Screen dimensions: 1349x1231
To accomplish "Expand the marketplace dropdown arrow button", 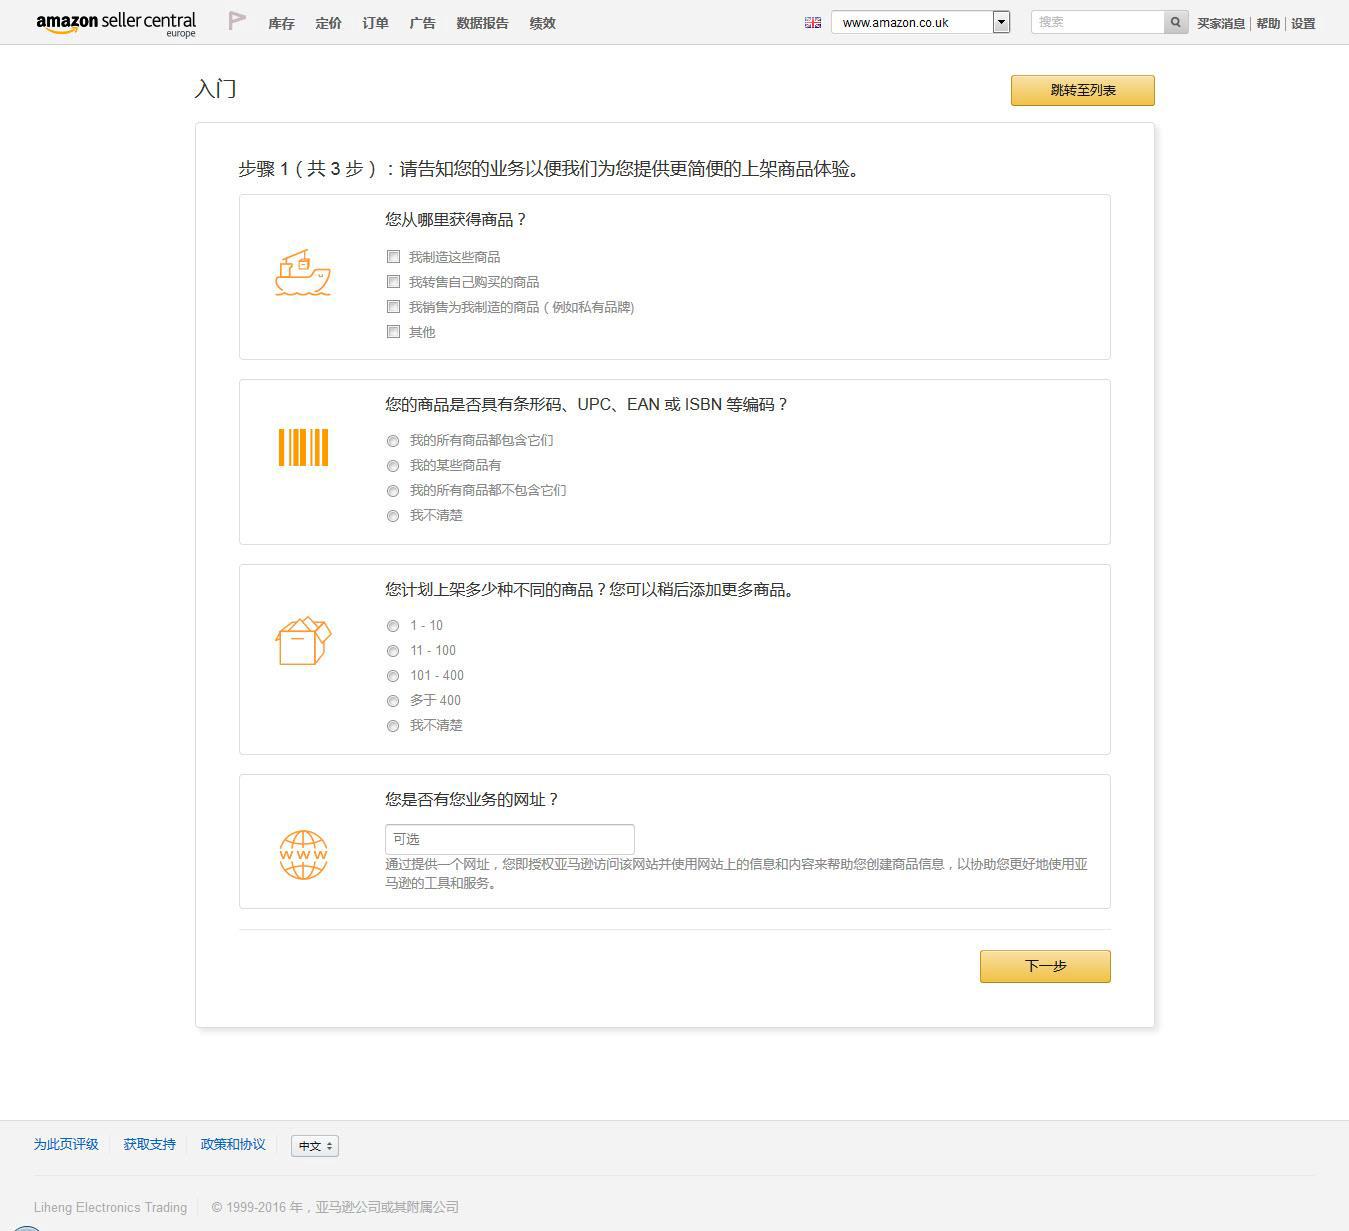I will [999, 21].
